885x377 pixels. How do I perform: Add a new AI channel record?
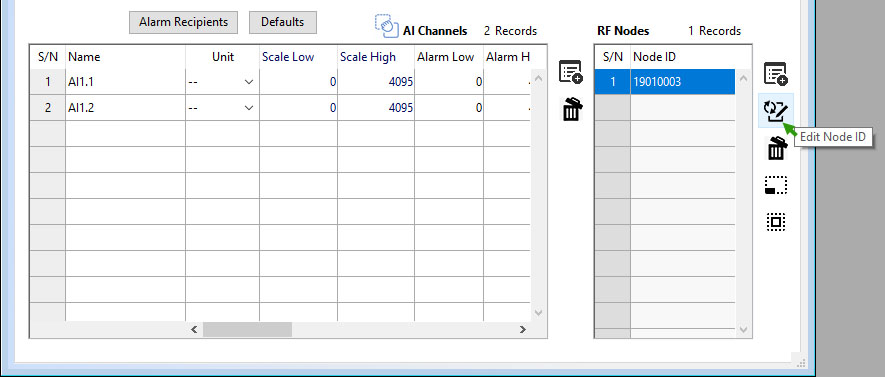tap(571, 73)
